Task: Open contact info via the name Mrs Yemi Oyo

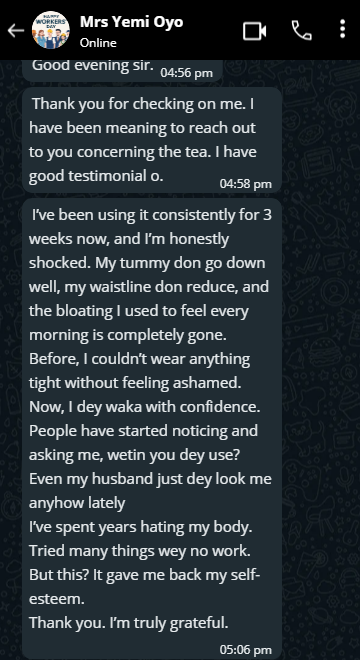Action: click(x=131, y=21)
